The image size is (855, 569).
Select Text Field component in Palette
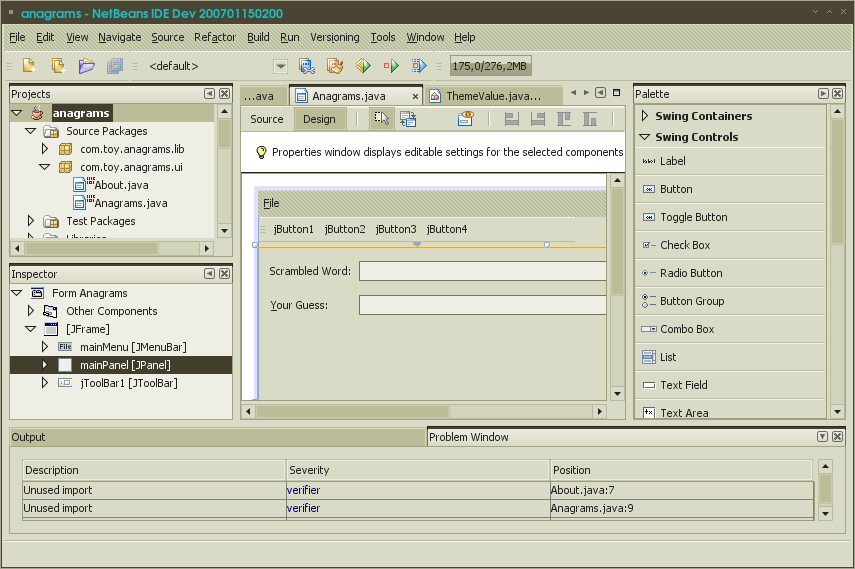click(x=730, y=385)
